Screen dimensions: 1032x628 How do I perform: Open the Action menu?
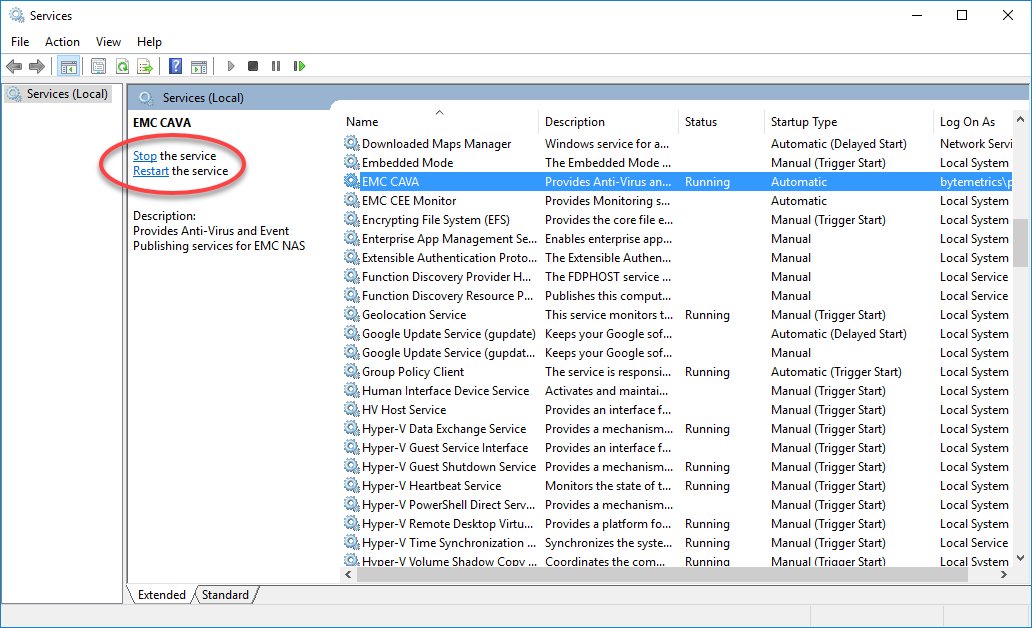(x=62, y=42)
